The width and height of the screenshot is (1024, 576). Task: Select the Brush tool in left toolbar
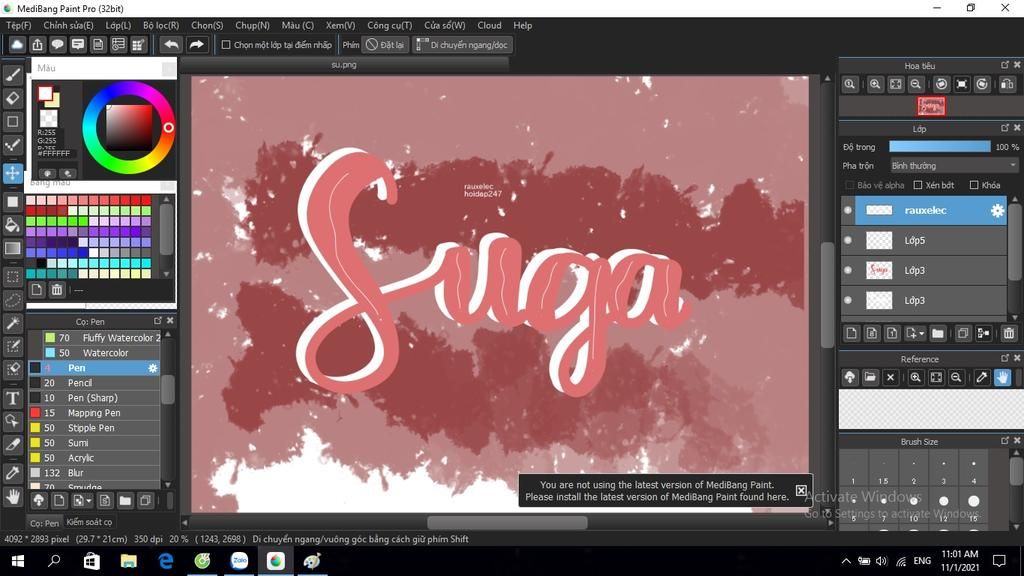pos(12,74)
